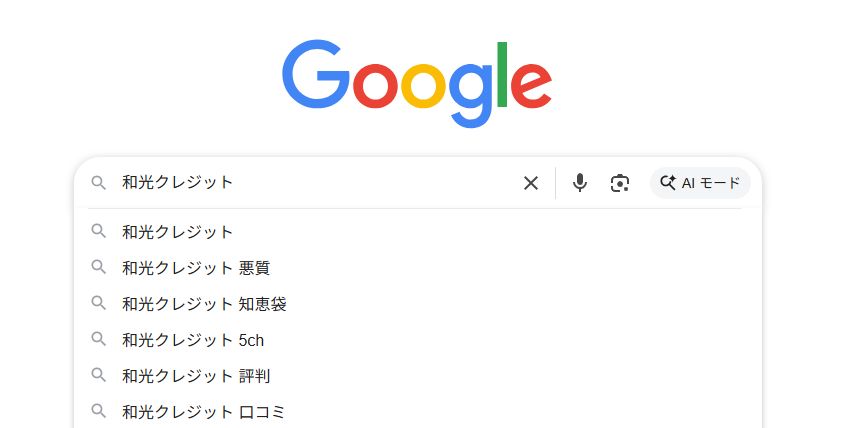Click the search box containing 和光クレジット

(x=320, y=183)
